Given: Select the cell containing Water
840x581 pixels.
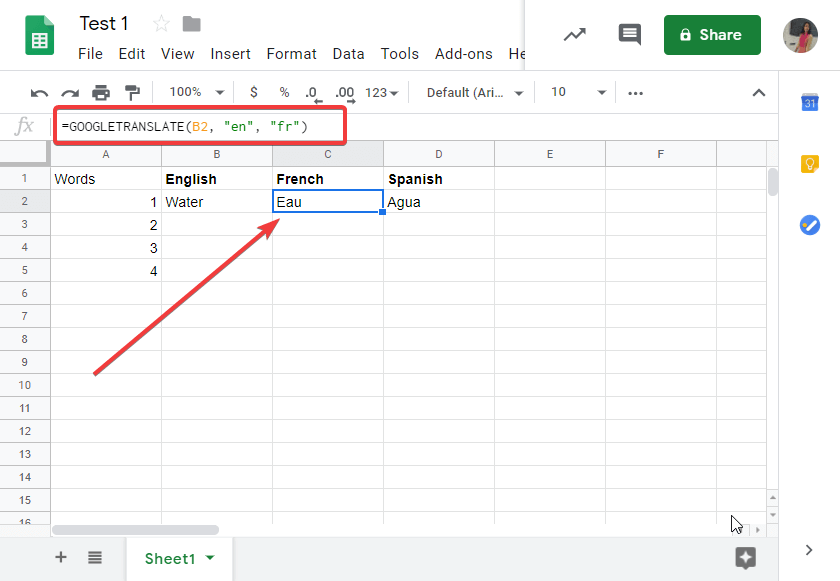Looking at the screenshot, I should [217, 202].
